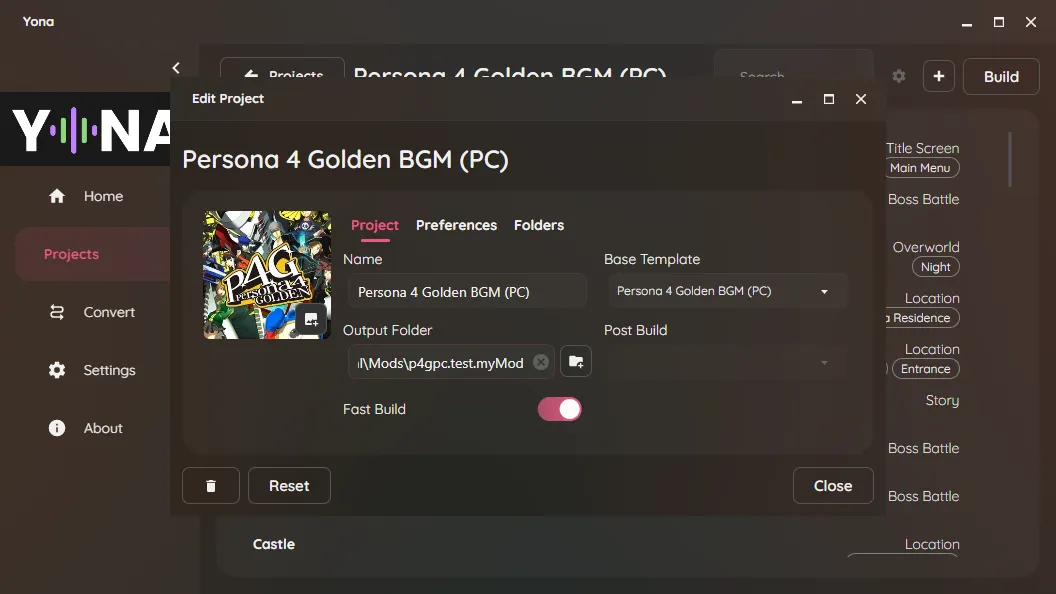Click the Close button in Edit Project
Image resolution: width=1056 pixels, height=594 pixels.
point(833,486)
